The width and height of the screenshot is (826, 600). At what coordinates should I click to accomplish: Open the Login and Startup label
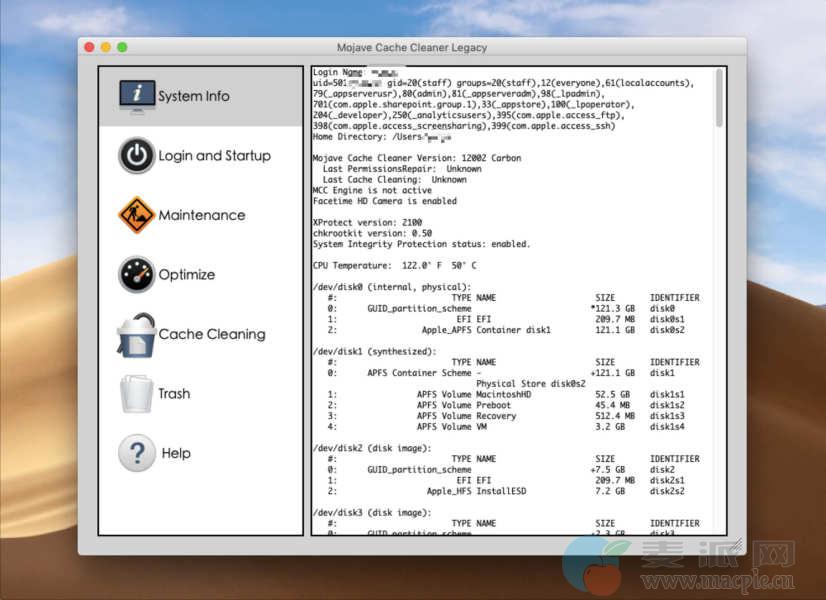[x=214, y=156]
